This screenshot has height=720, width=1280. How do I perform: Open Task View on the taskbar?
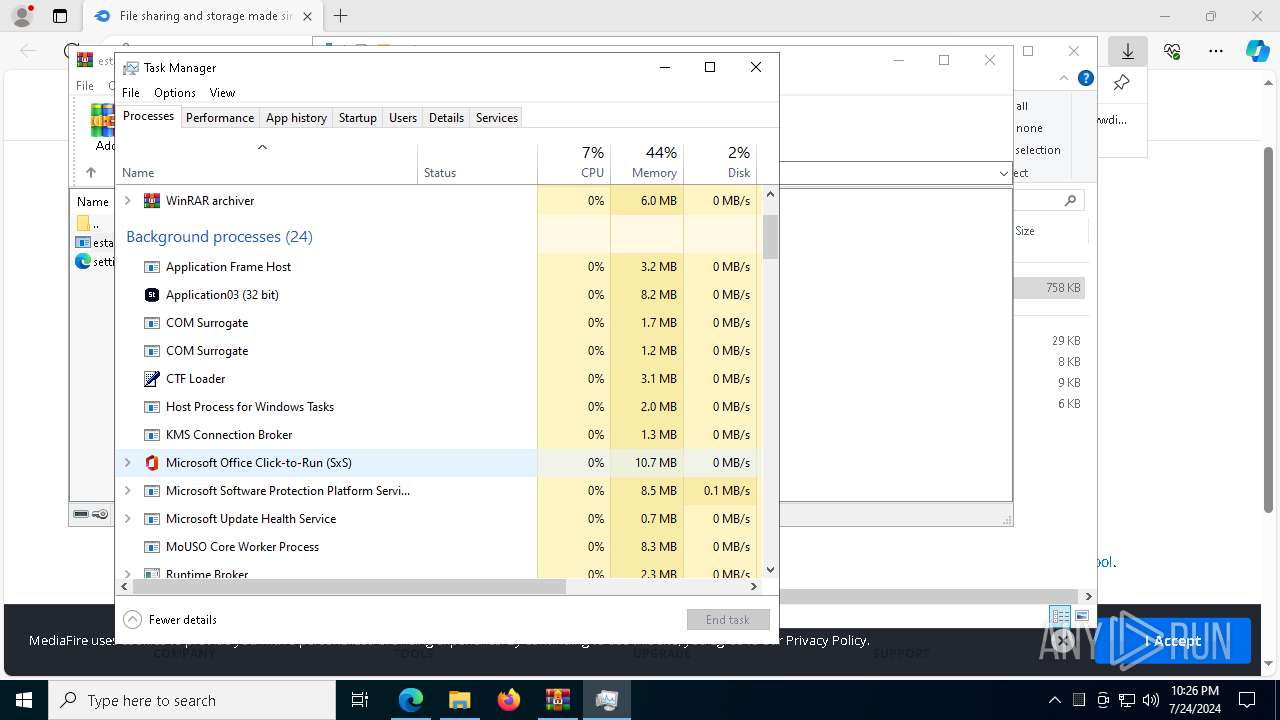[x=361, y=700]
